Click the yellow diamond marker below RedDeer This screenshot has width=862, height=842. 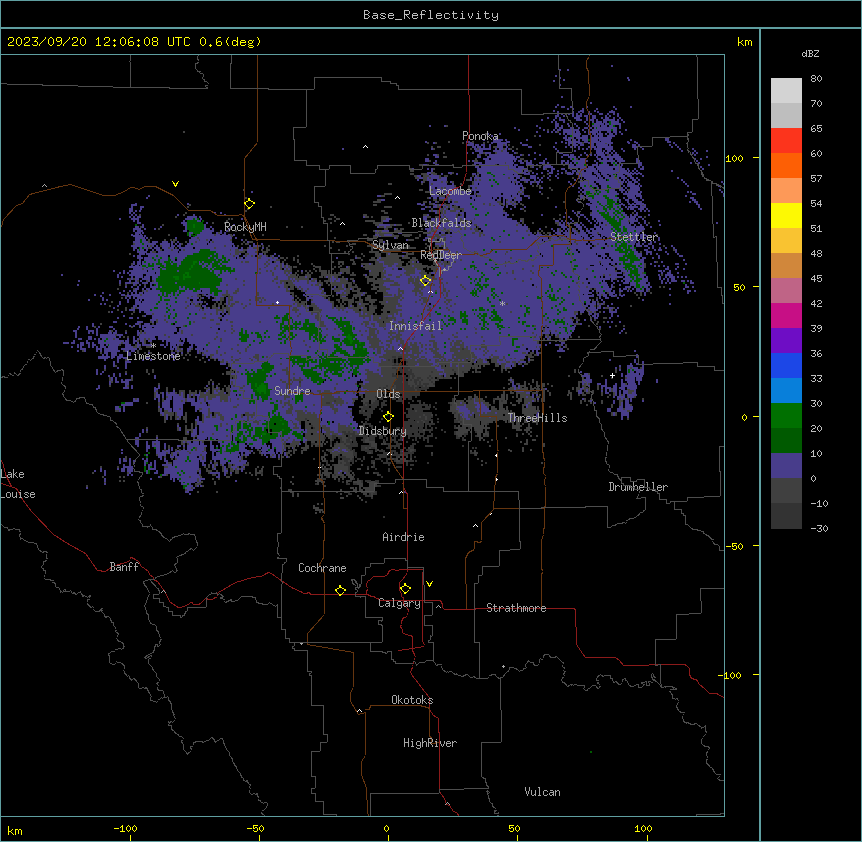[426, 281]
